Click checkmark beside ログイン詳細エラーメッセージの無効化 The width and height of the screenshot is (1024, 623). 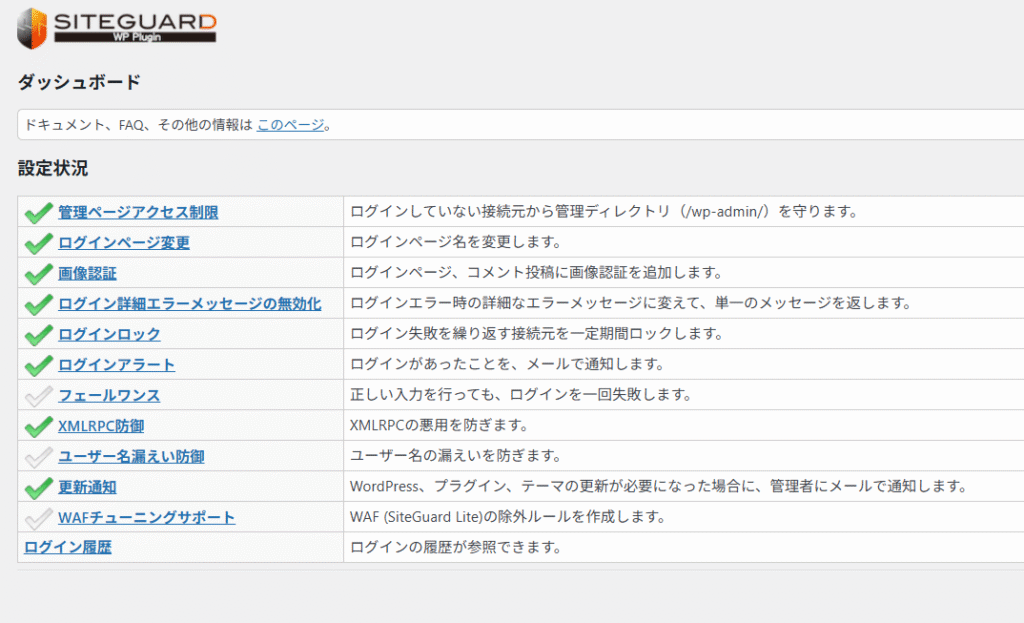point(39,304)
